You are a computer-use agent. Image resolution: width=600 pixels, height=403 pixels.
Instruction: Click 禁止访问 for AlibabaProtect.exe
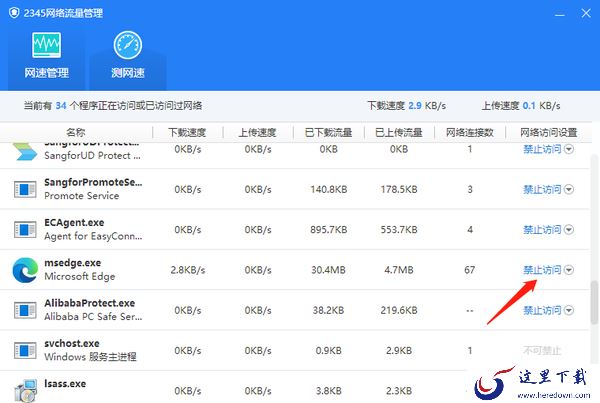coord(542,310)
